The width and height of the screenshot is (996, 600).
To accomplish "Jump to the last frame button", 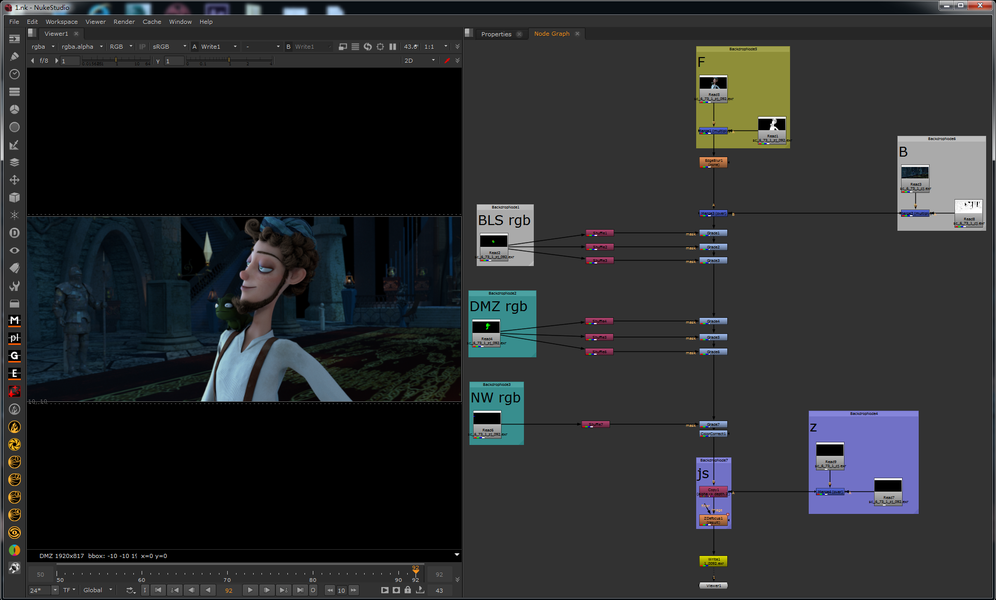I will (x=300, y=590).
